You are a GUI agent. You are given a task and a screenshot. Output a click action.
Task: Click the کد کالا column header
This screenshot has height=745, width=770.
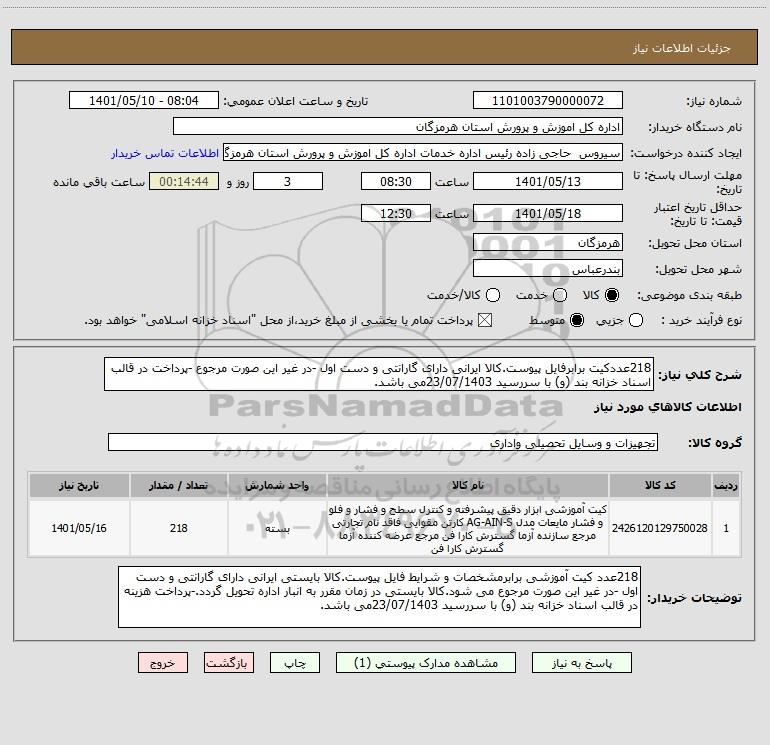[660, 485]
